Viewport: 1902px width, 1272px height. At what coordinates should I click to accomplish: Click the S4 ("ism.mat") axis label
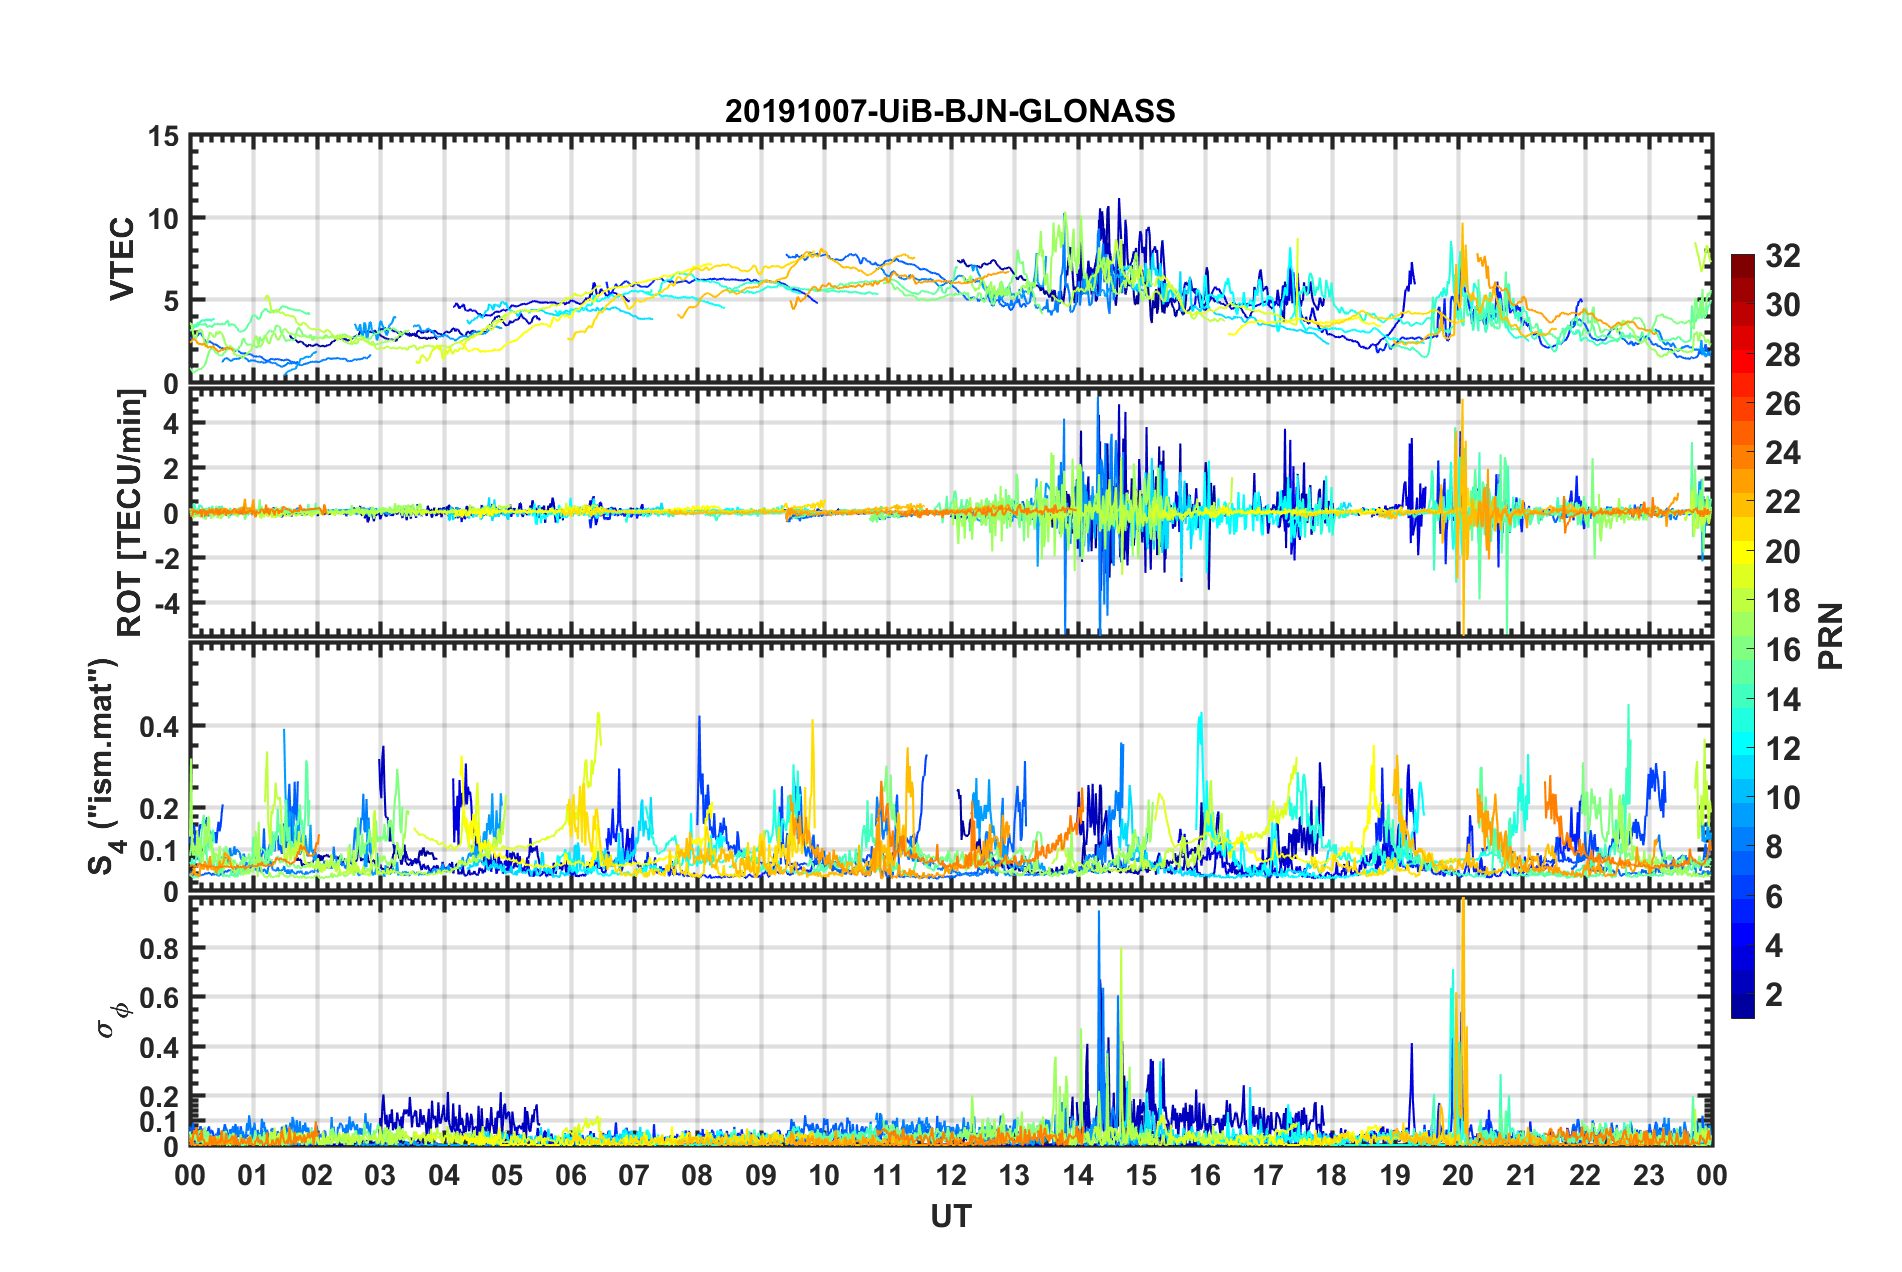pyautogui.click(x=103, y=766)
